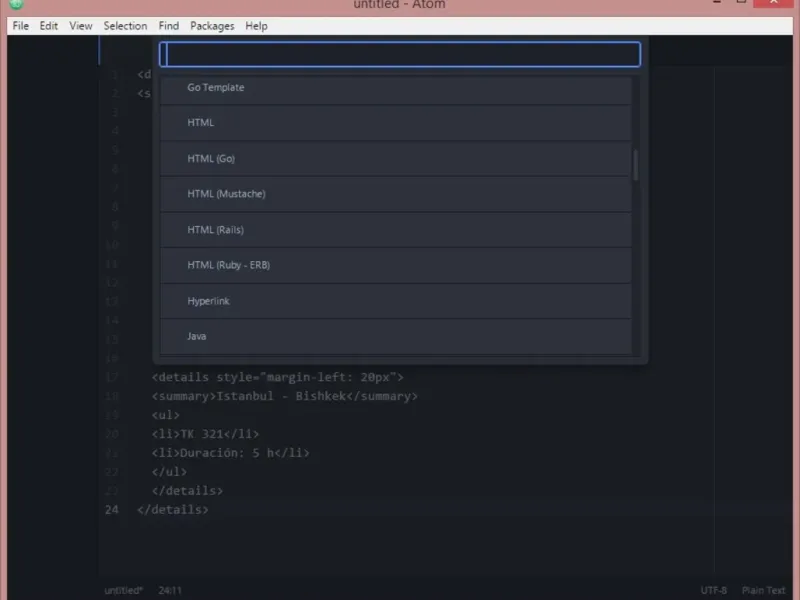The height and width of the screenshot is (600, 800).
Task: Click the Duración: 5 h line
Action: [x=231, y=453]
